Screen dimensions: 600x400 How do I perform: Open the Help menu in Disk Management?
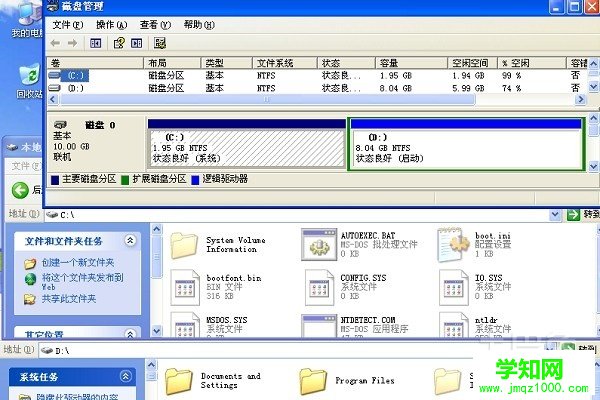pos(199,25)
